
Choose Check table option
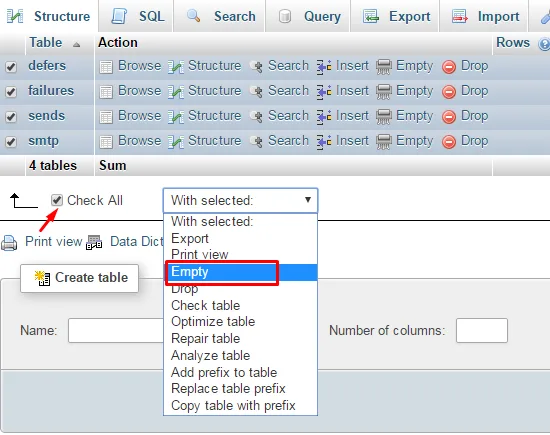(241, 306)
